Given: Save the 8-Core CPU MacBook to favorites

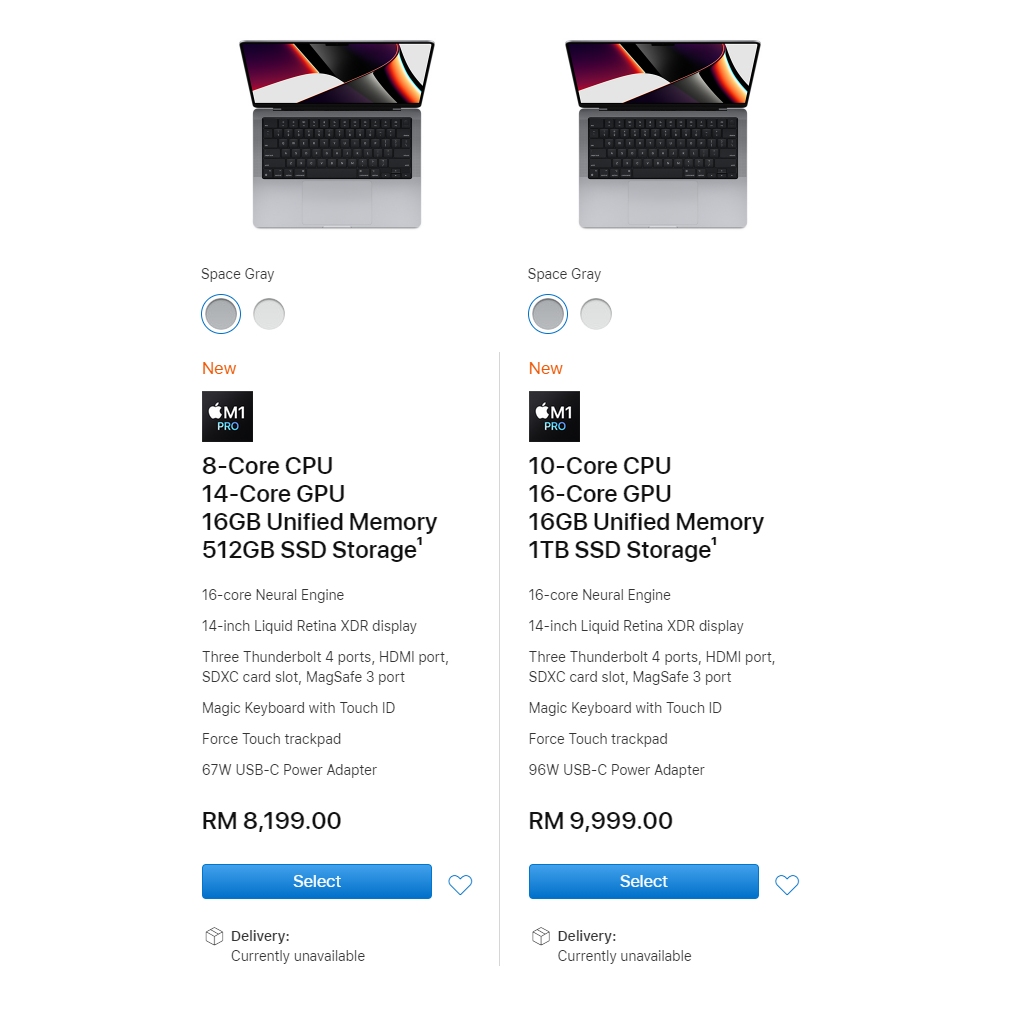Looking at the screenshot, I should click(460, 884).
